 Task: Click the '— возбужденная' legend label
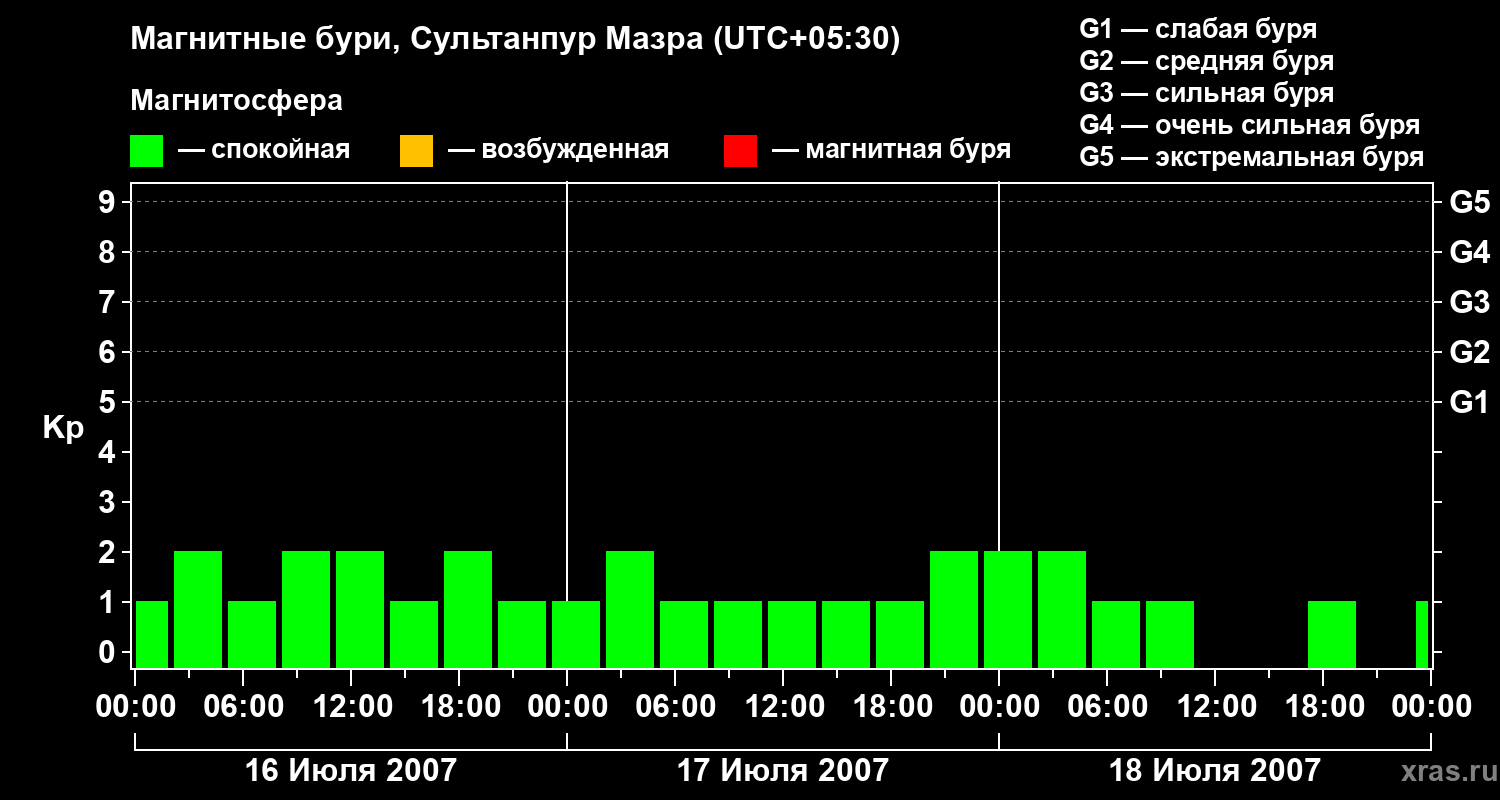click(x=558, y=151)
